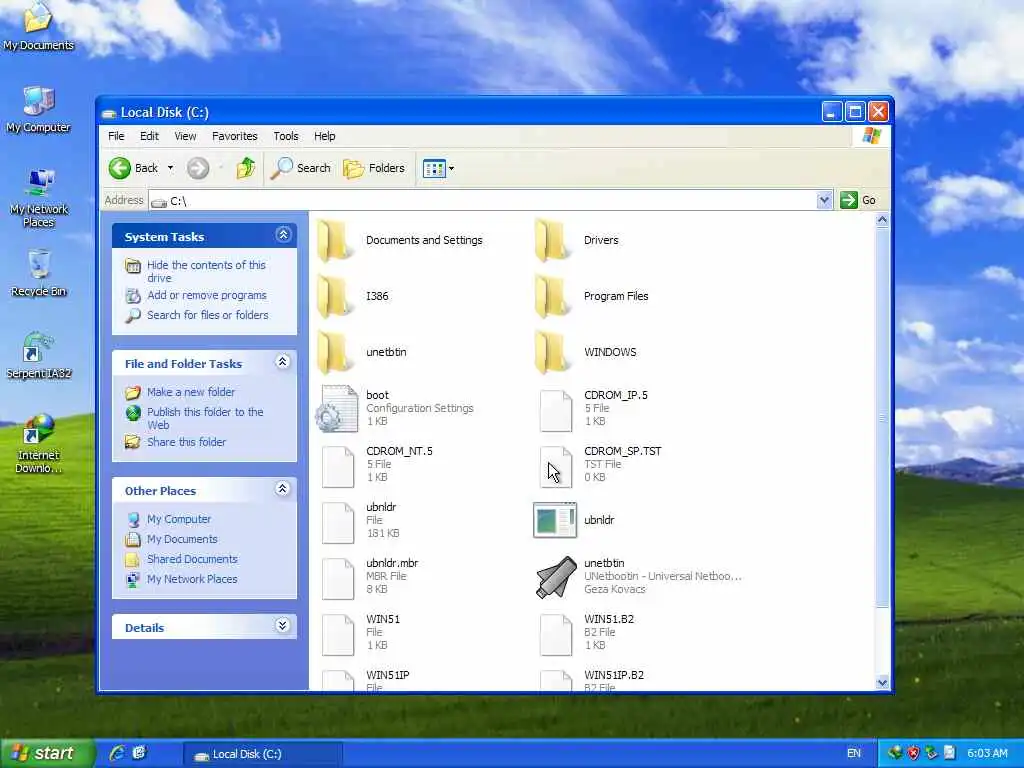Select Serpent IA32 desktop shortcut
1024x768 pixels.
(39, 356)
